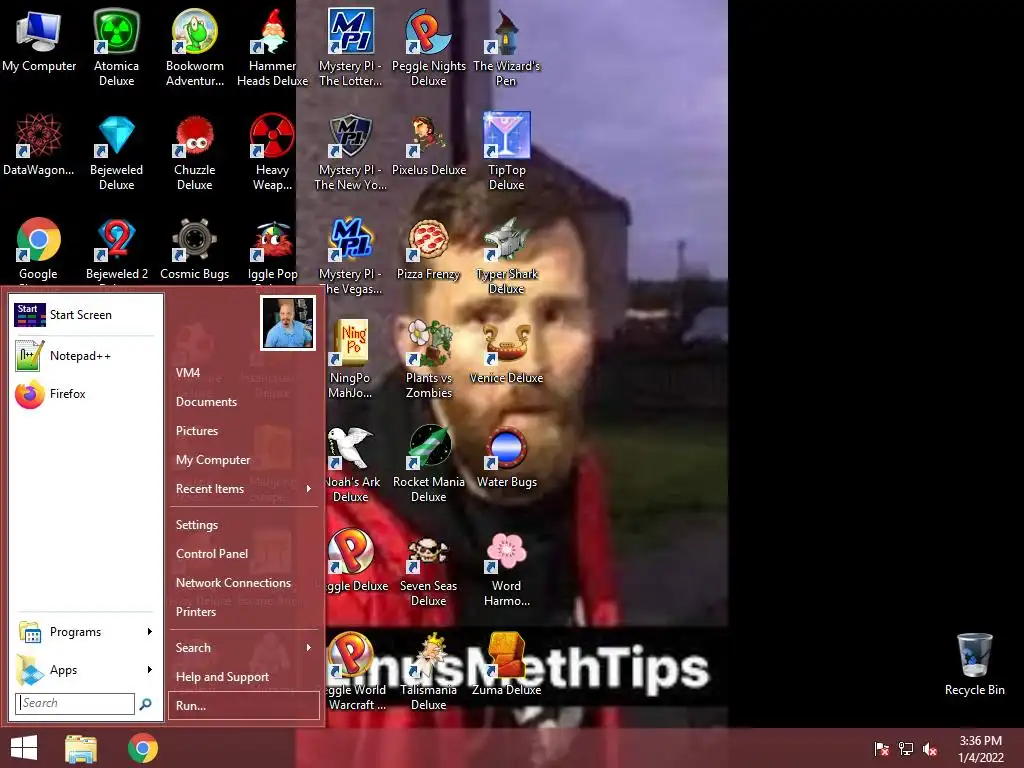
Task: Launch Firefox from Start menu
Action: point(86,394)
